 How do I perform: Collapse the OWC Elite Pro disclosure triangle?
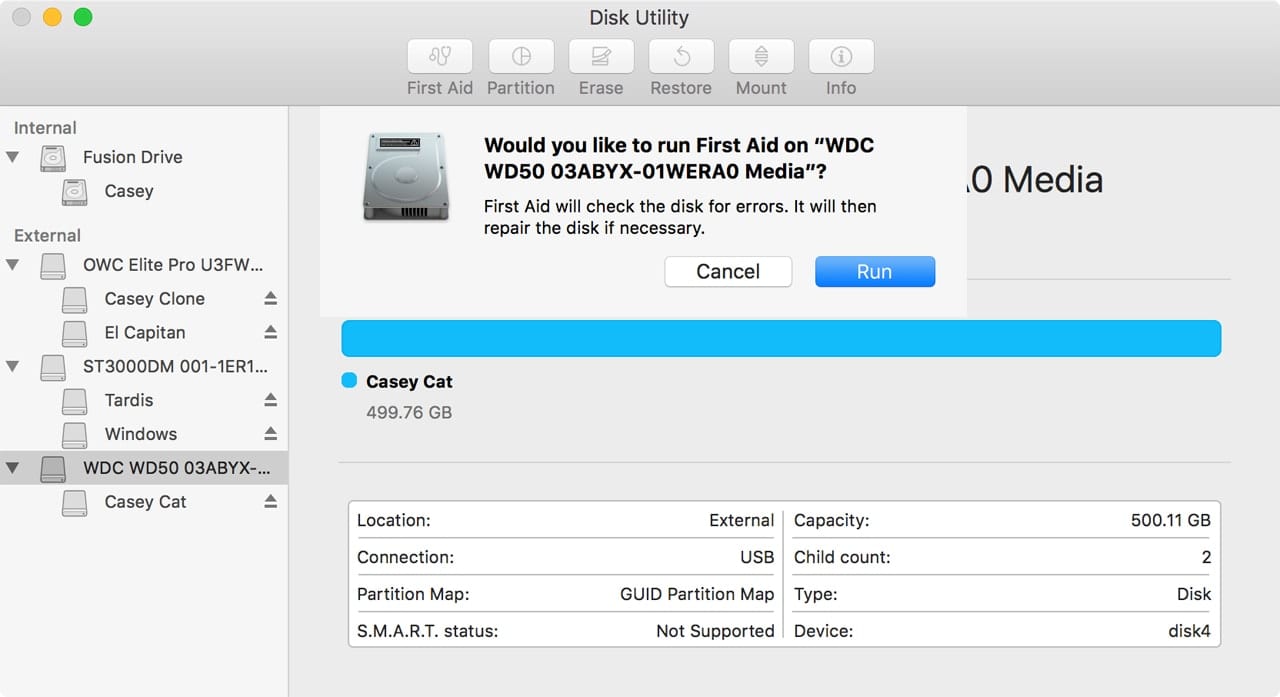coord(13,265)
